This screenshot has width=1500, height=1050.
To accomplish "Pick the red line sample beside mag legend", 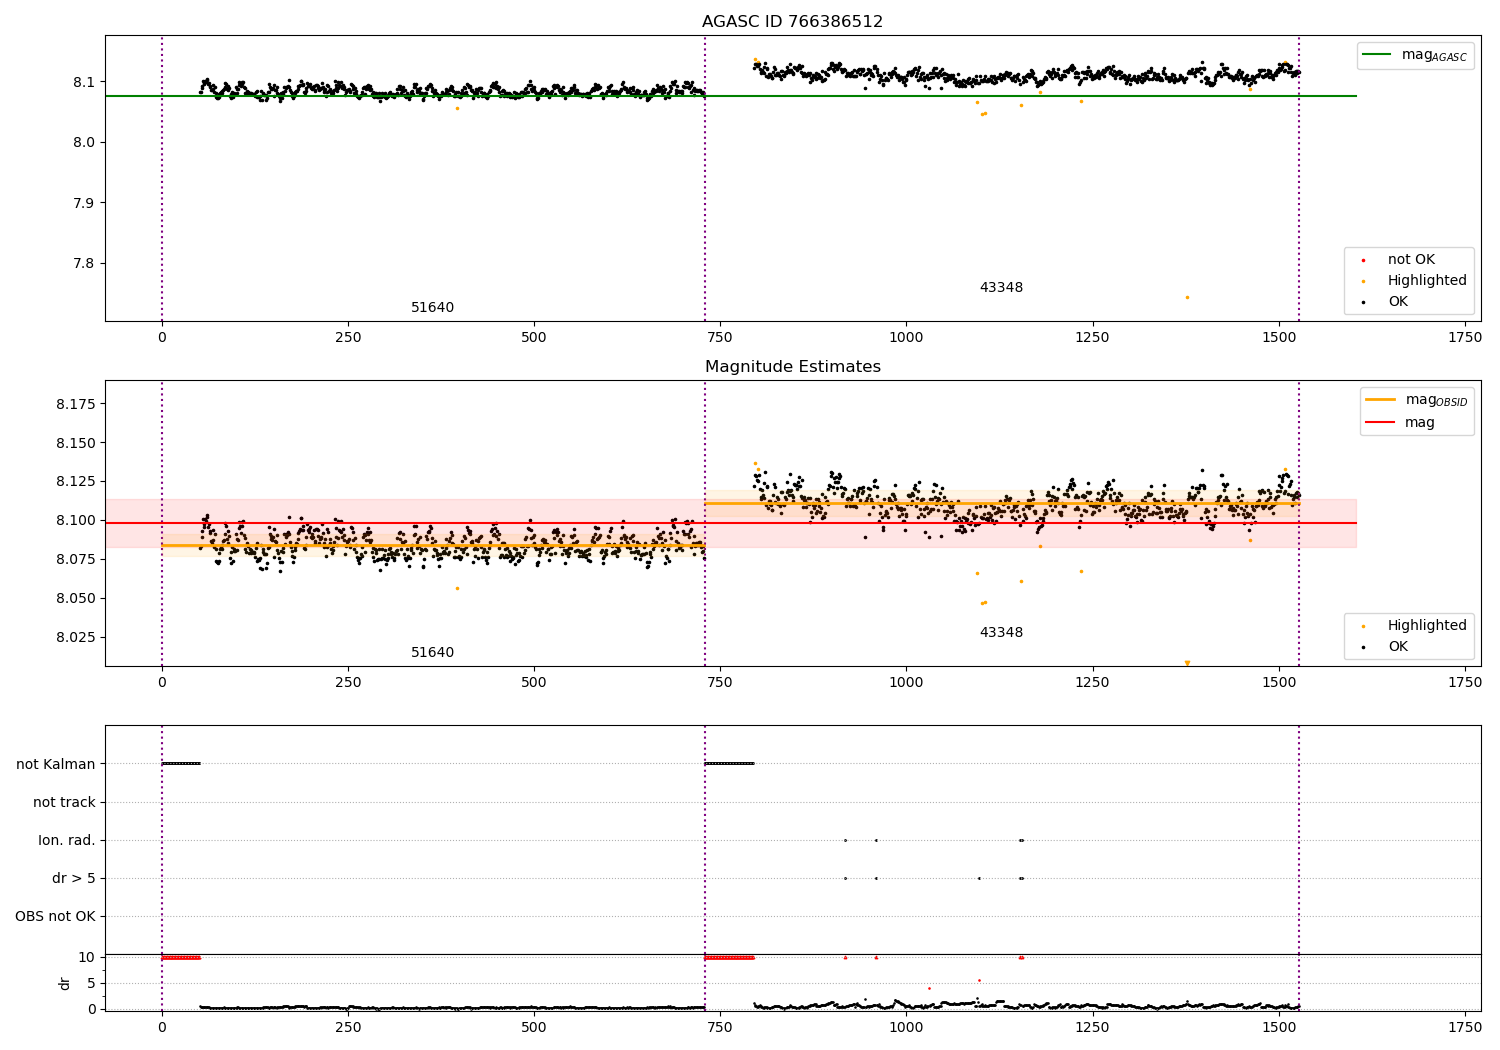I will pos(1380,422).
